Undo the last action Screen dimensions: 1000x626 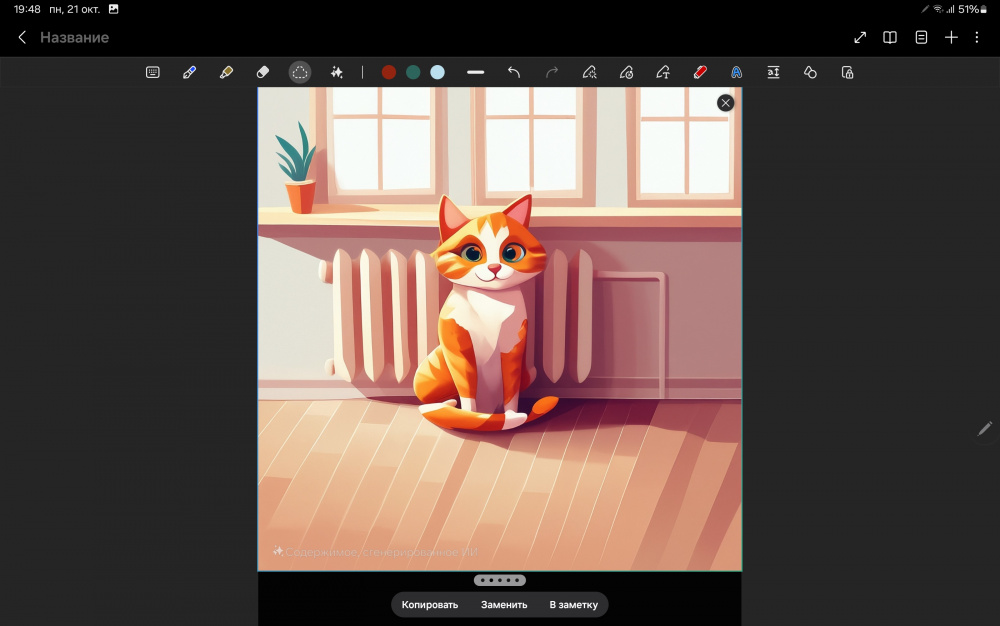point(514,72)
